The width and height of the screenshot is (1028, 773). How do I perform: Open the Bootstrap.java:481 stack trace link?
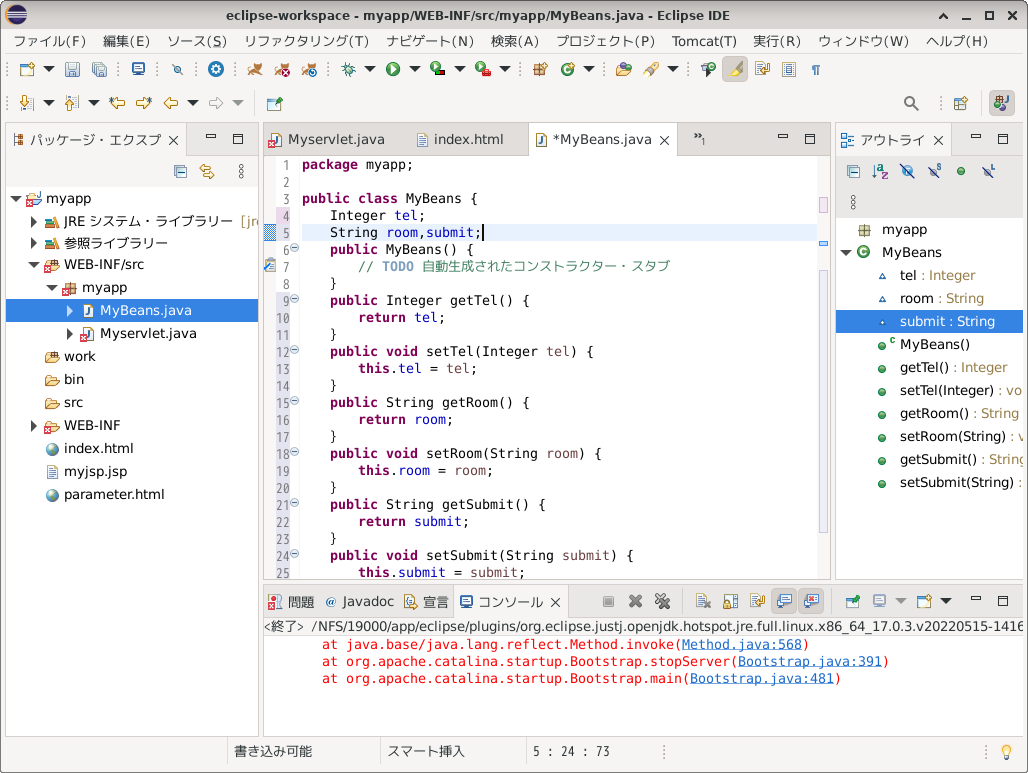[x=762, y=679]
